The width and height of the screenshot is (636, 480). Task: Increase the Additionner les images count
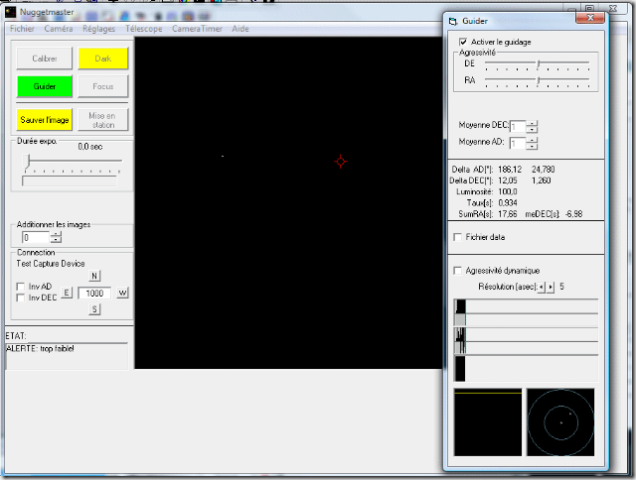tap(56, 235)
